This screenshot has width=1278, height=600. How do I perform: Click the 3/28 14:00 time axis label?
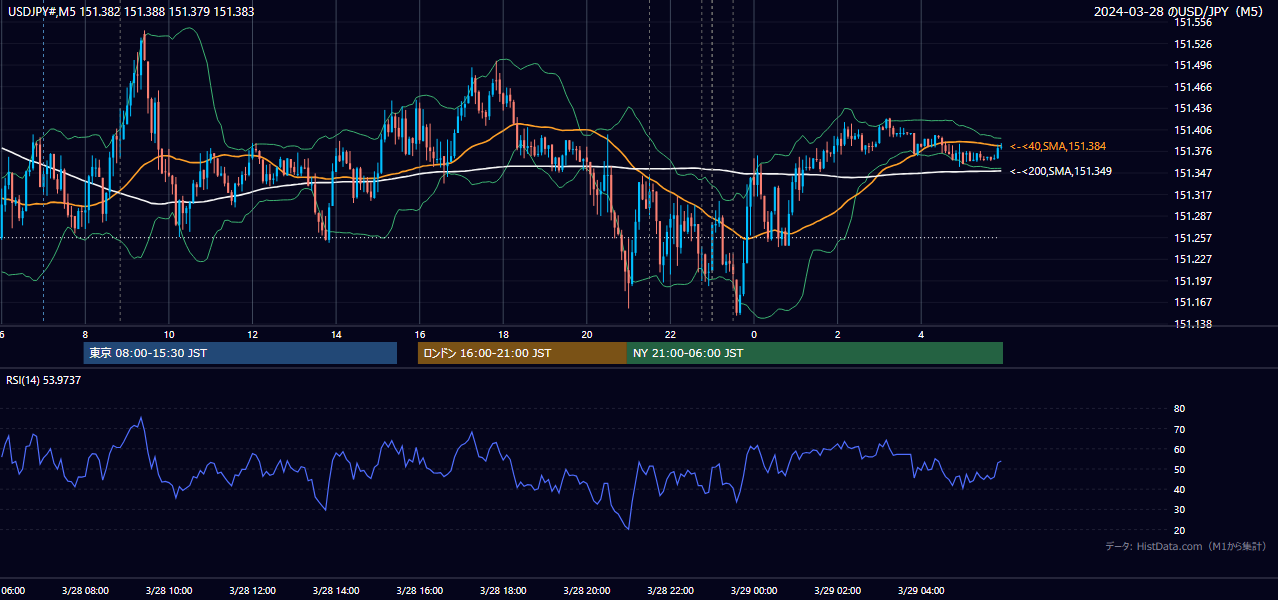click(336, 591)
